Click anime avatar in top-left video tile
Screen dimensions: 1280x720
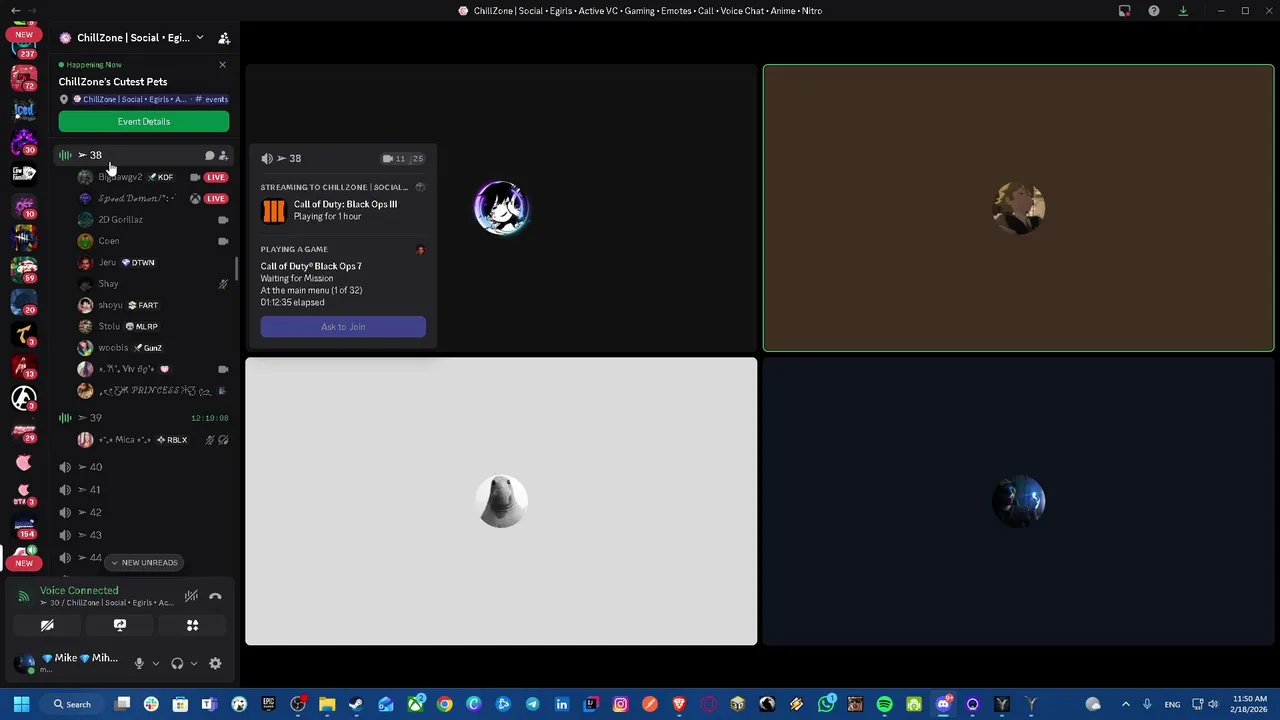pos(501,208)
